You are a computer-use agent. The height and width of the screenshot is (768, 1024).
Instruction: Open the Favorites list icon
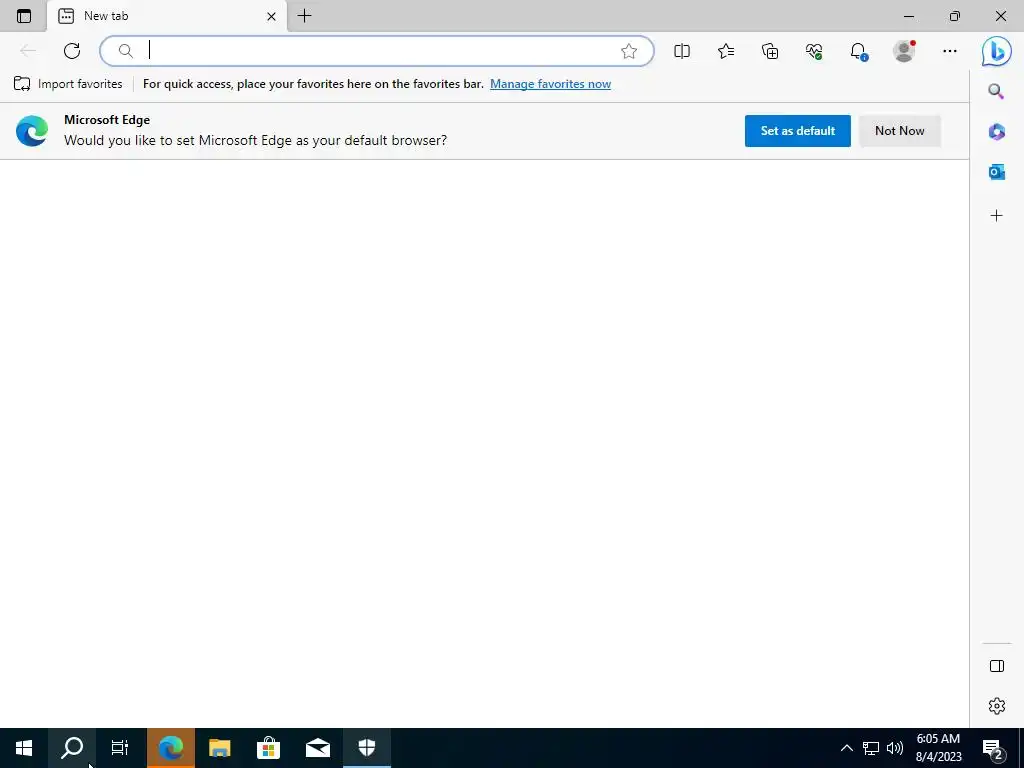click(x=726, y=51)
